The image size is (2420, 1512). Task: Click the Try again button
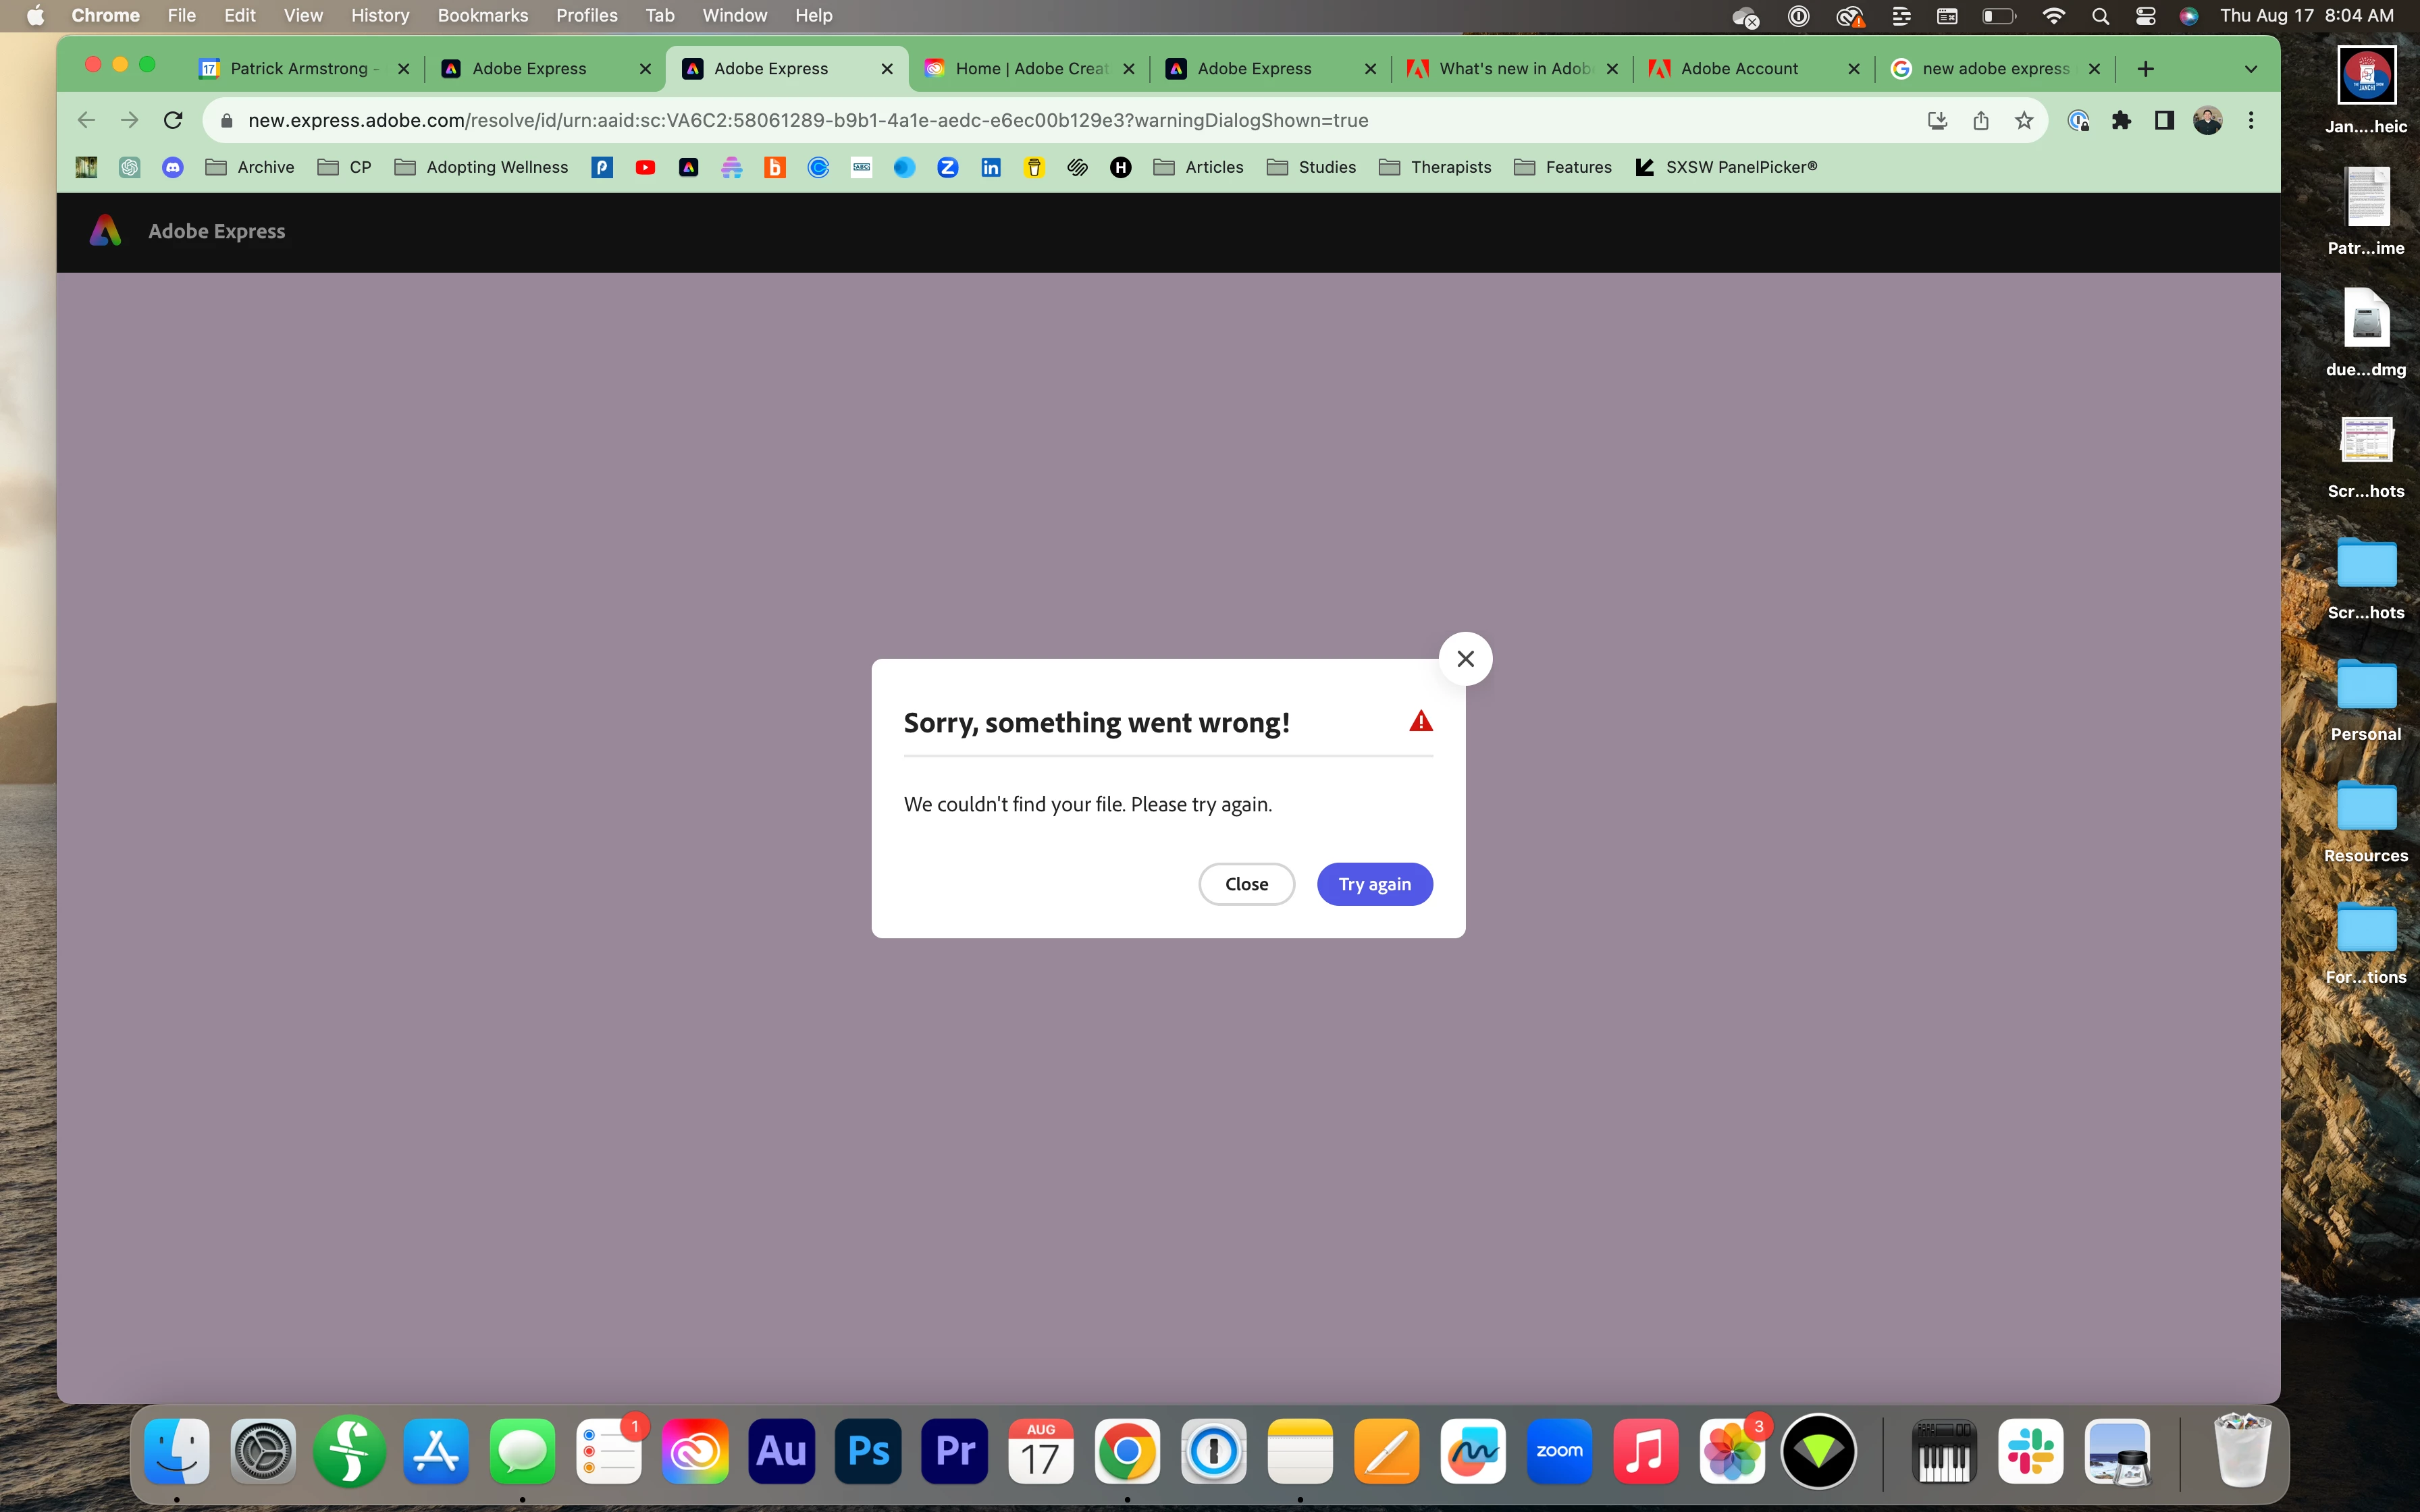click(1374, 884)
